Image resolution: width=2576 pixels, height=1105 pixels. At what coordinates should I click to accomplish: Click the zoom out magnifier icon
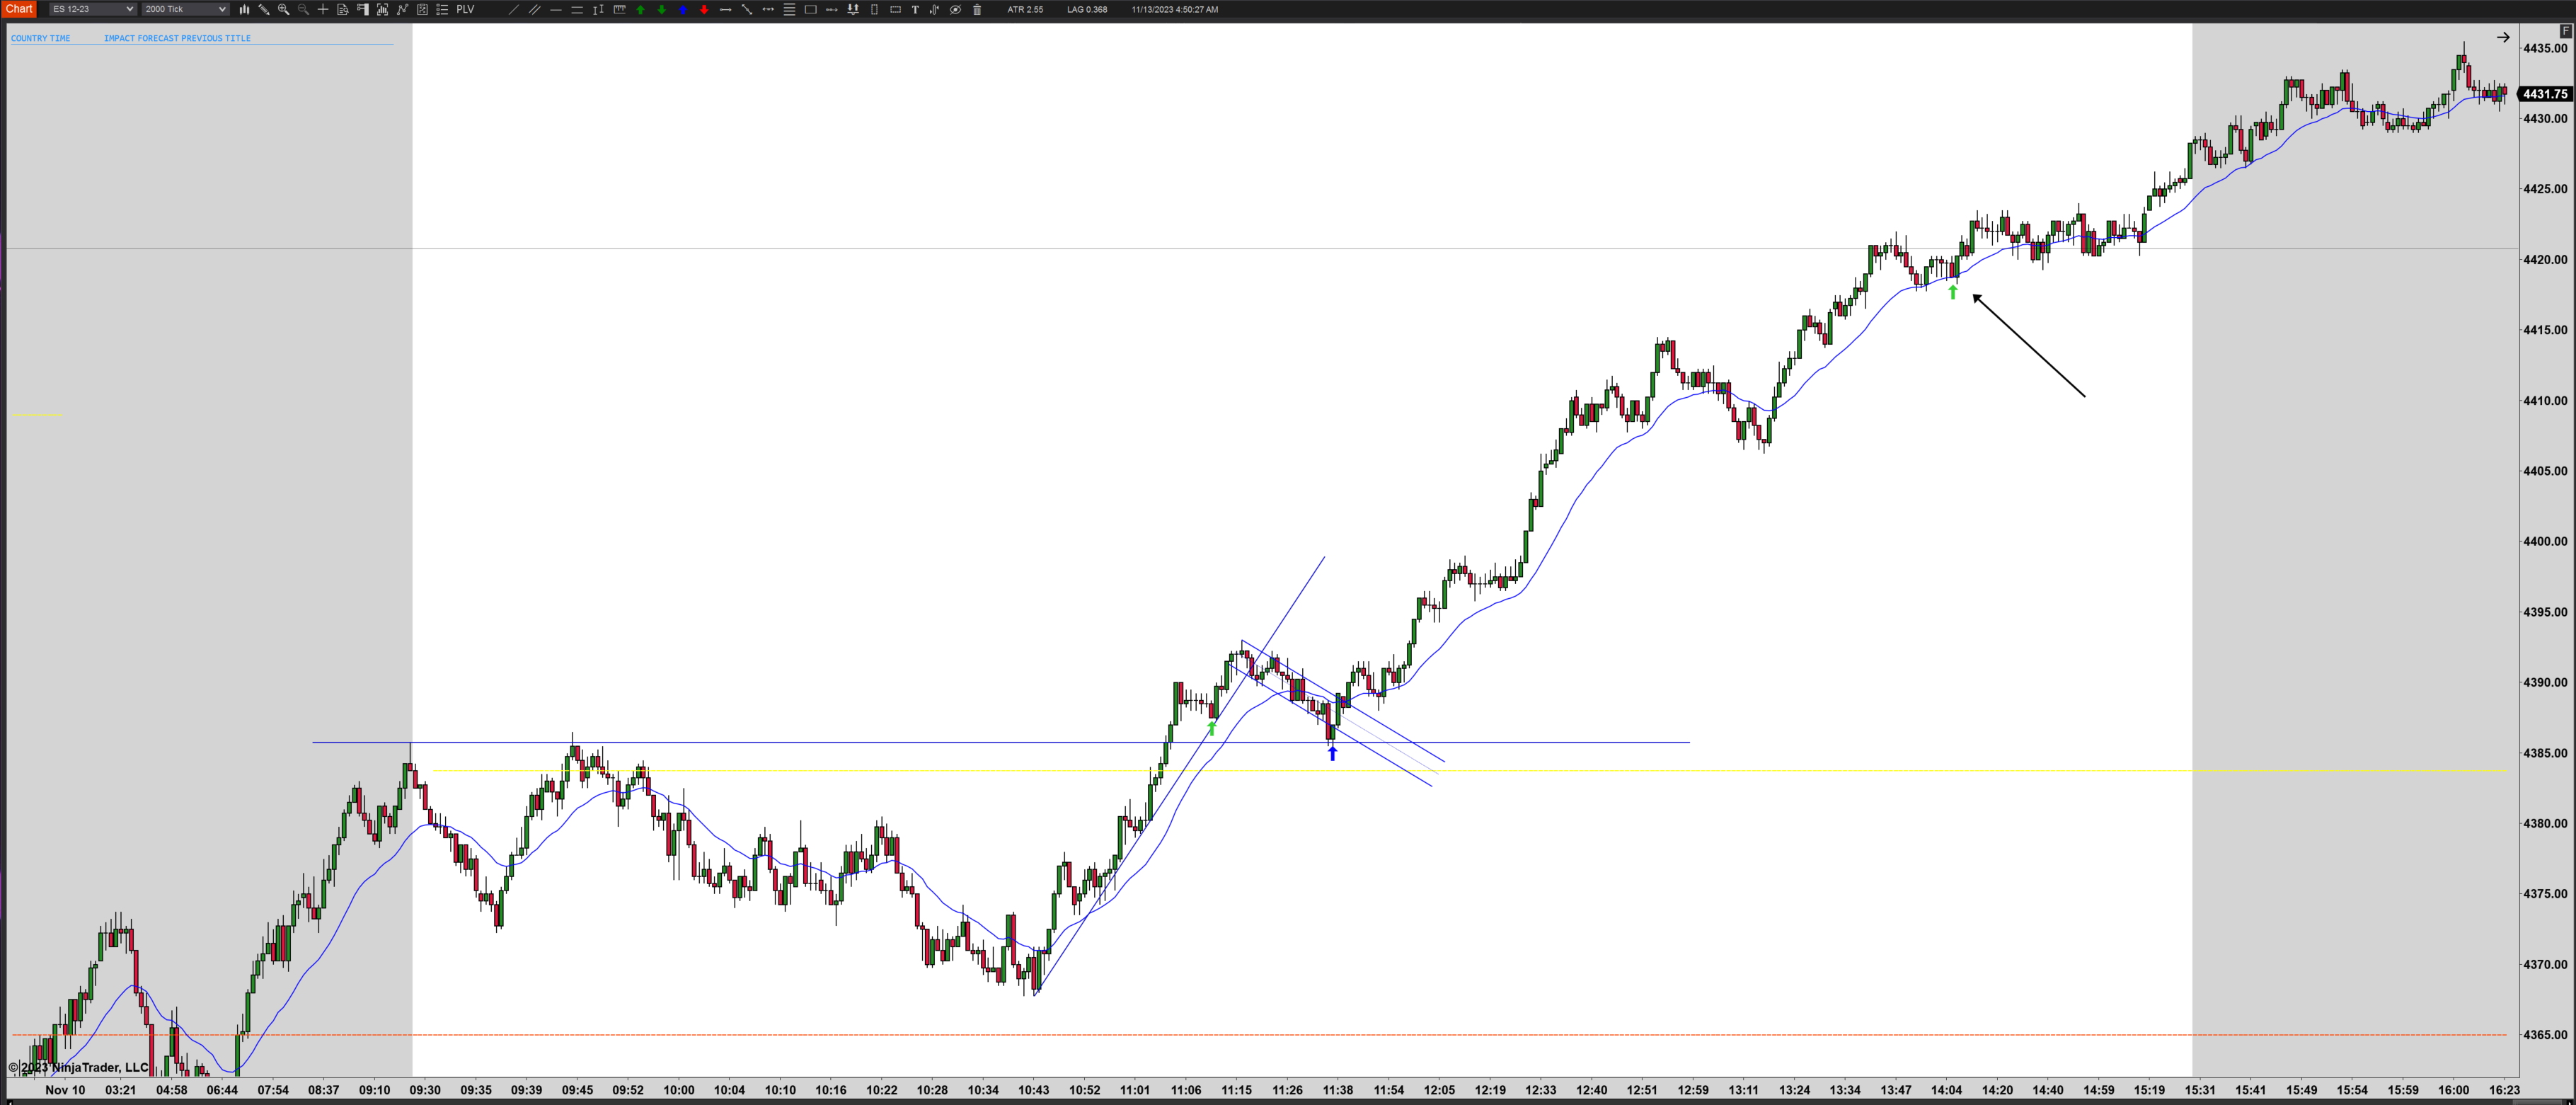point(303,9)
